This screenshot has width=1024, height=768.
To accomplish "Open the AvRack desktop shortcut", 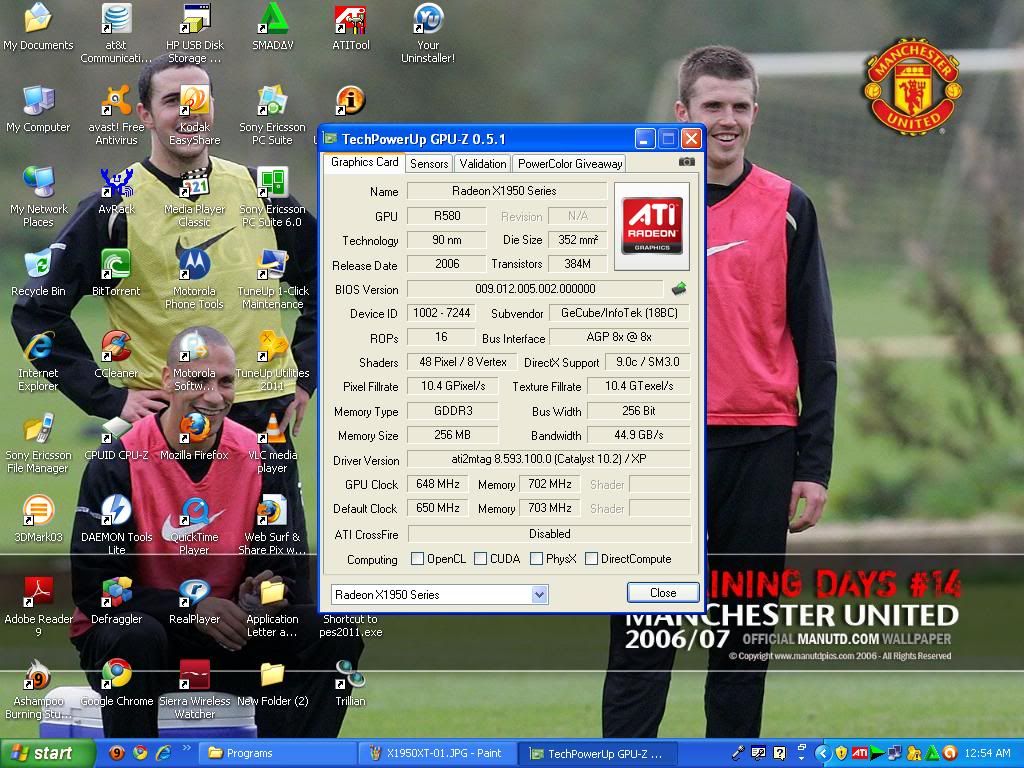I will (x=116, y=191).
